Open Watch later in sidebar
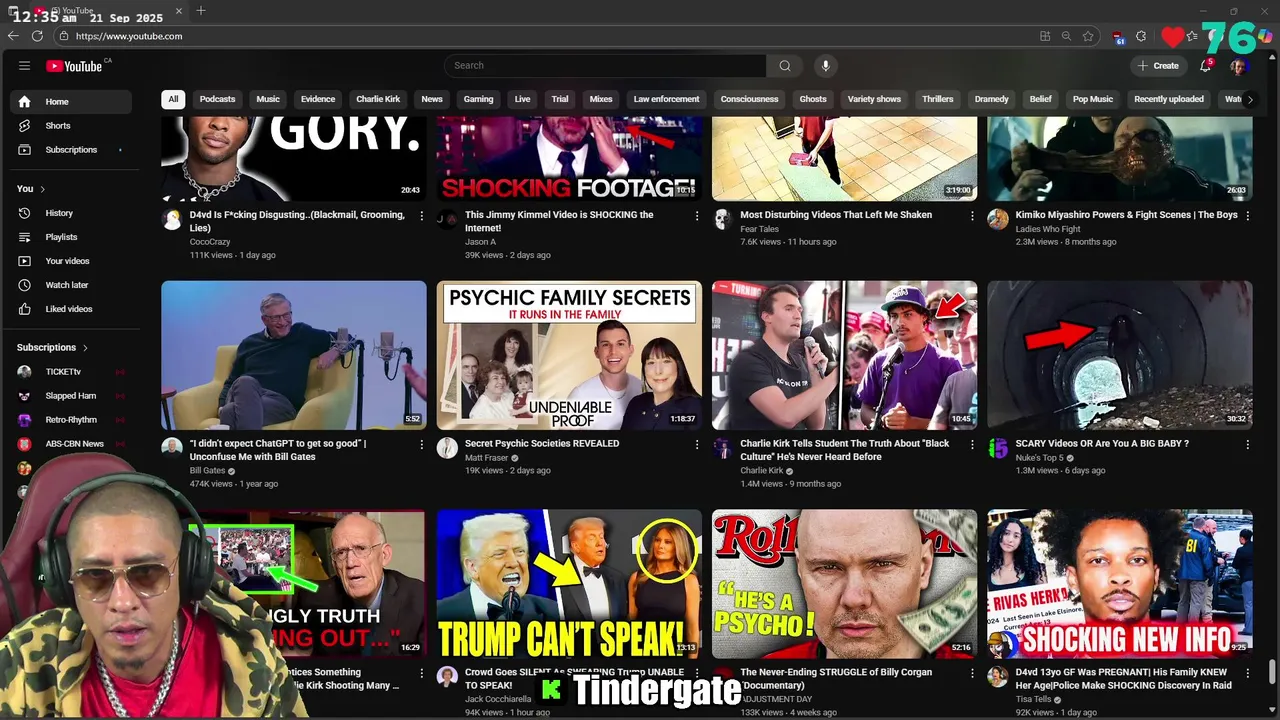 point(70,285)
